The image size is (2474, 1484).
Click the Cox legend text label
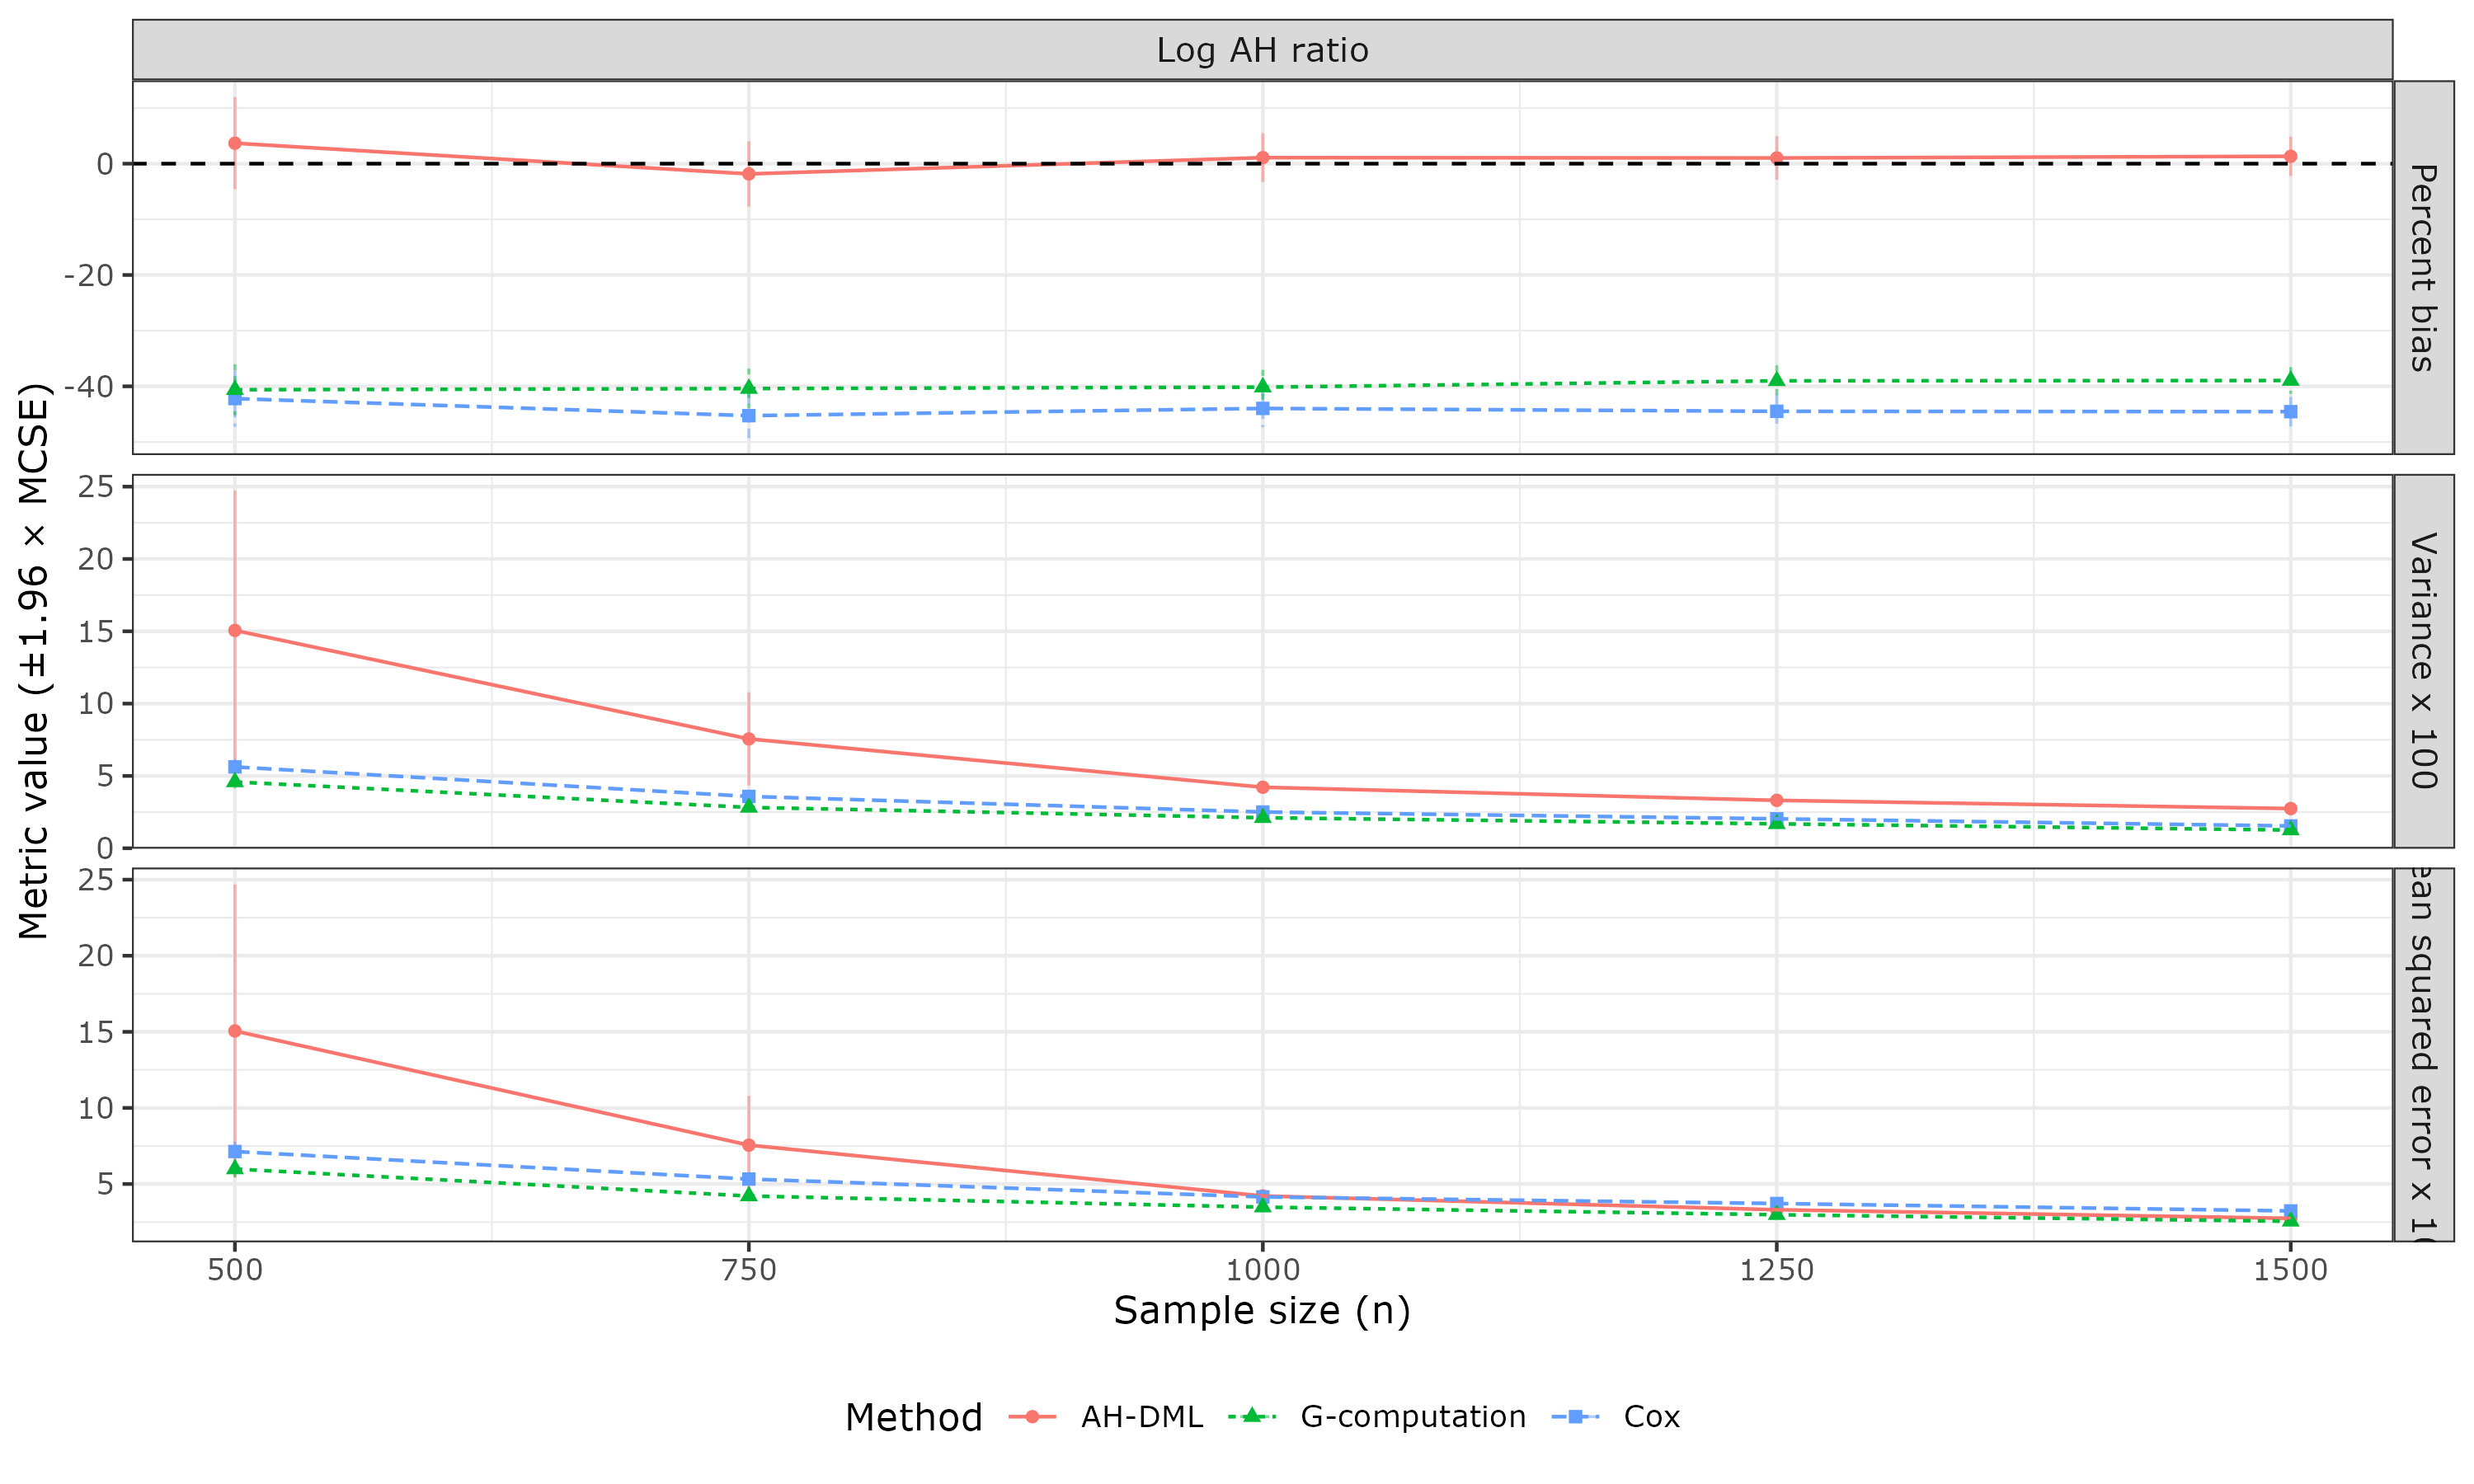click(x=1651, y=1417)
